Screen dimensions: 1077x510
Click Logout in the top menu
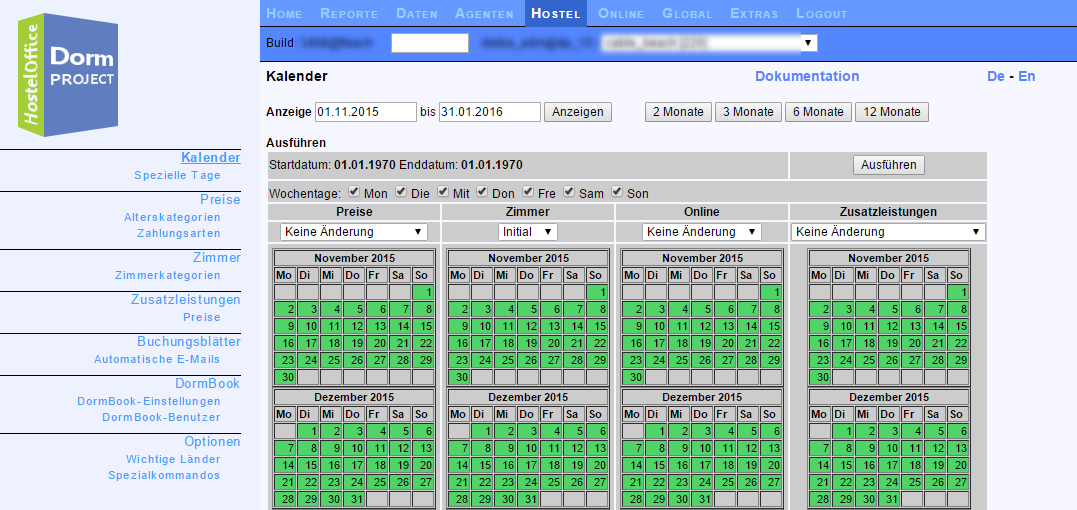click(821, 13)
